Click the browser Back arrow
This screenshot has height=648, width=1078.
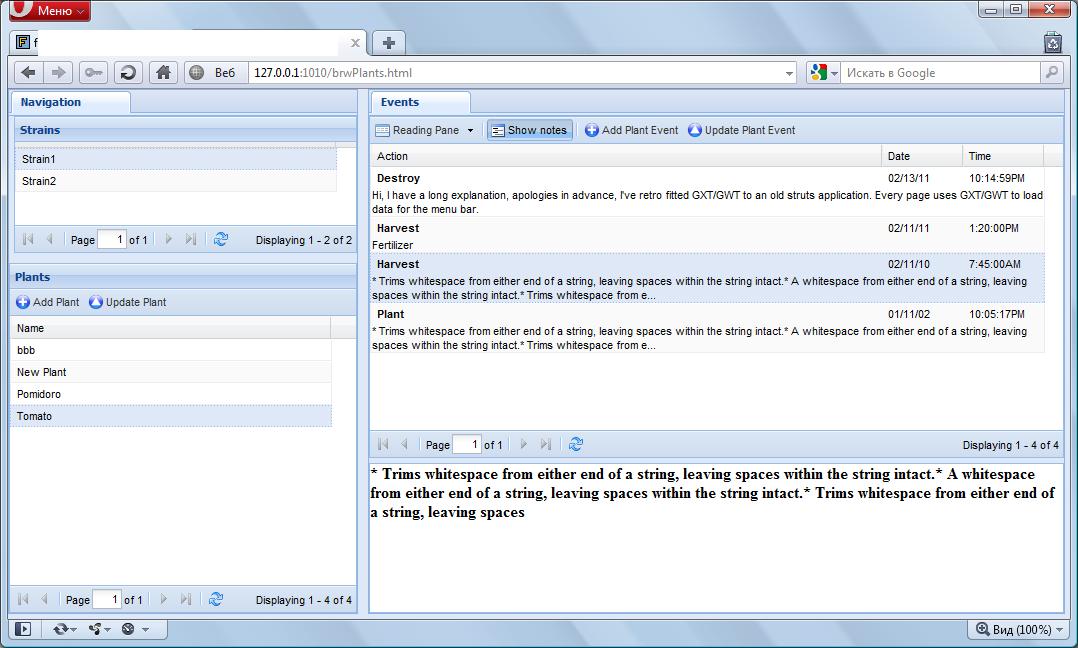coord(28,72)
